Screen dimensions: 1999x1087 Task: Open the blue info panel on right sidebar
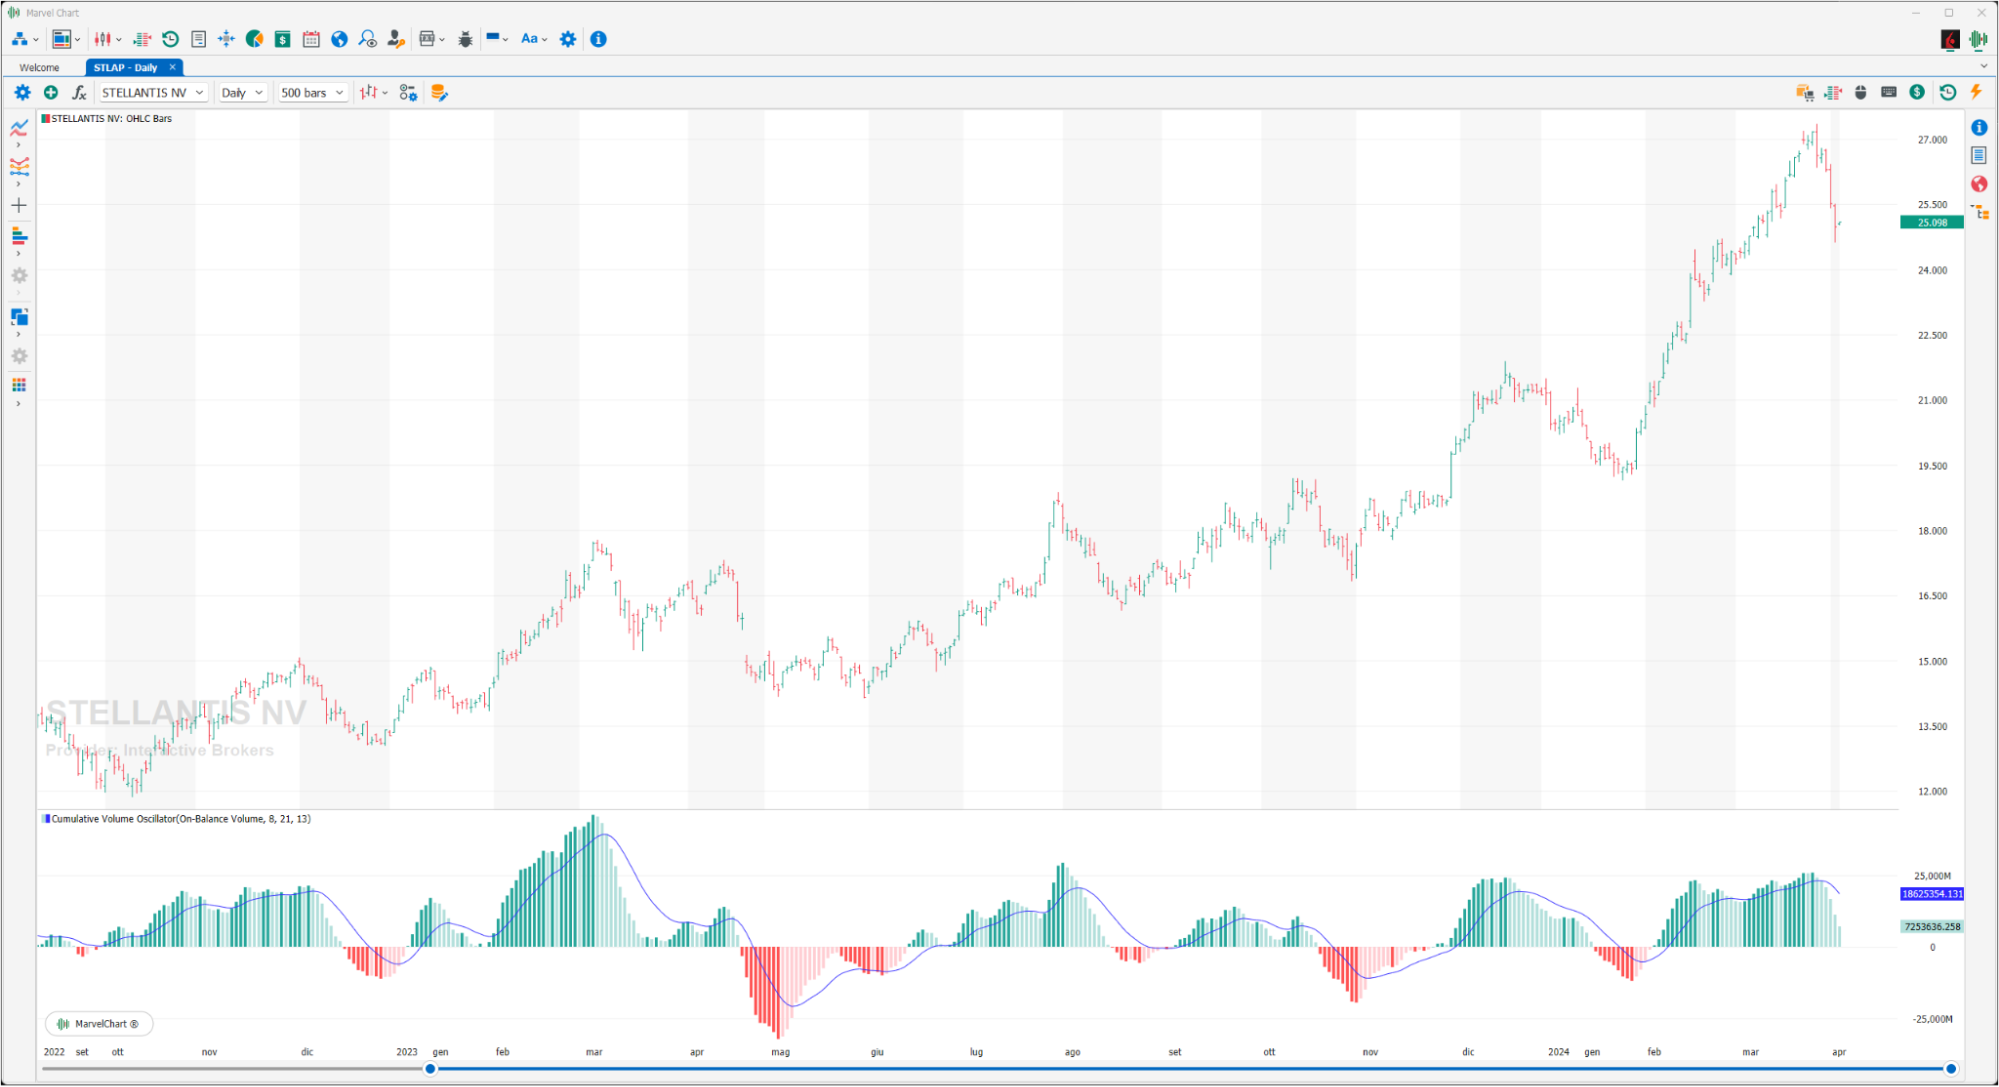click(1979, 127)
